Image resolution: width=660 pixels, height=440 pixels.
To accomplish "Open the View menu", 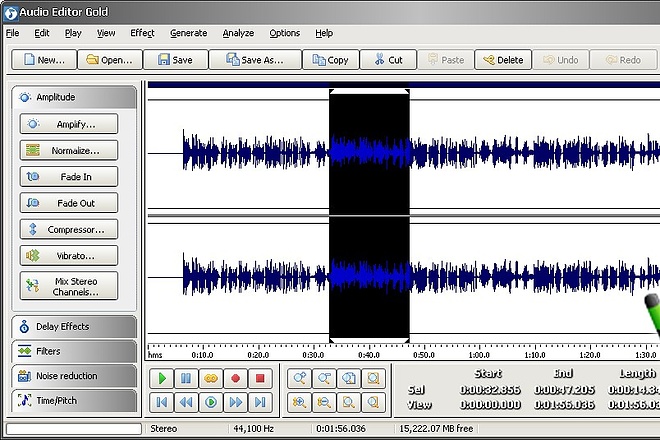I will (x=106, y=33).
